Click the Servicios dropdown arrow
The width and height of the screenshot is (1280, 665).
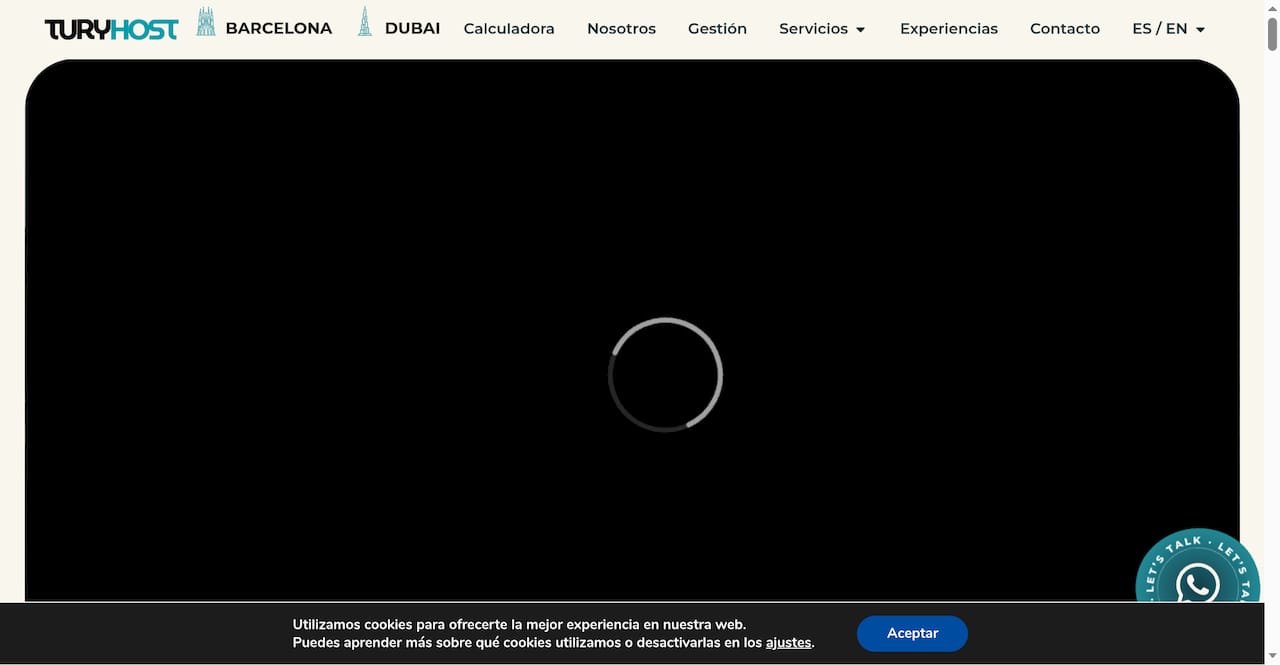coord(860,30)
